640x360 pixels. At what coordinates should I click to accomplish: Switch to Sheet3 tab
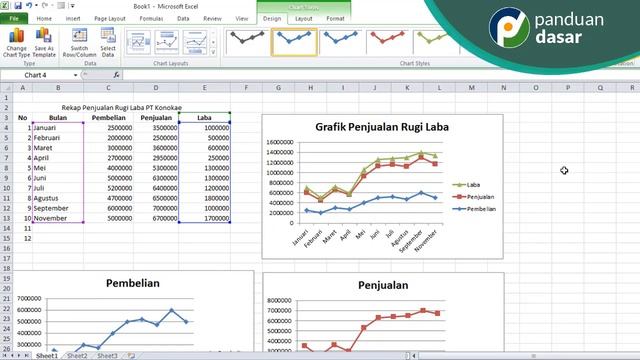107,356
